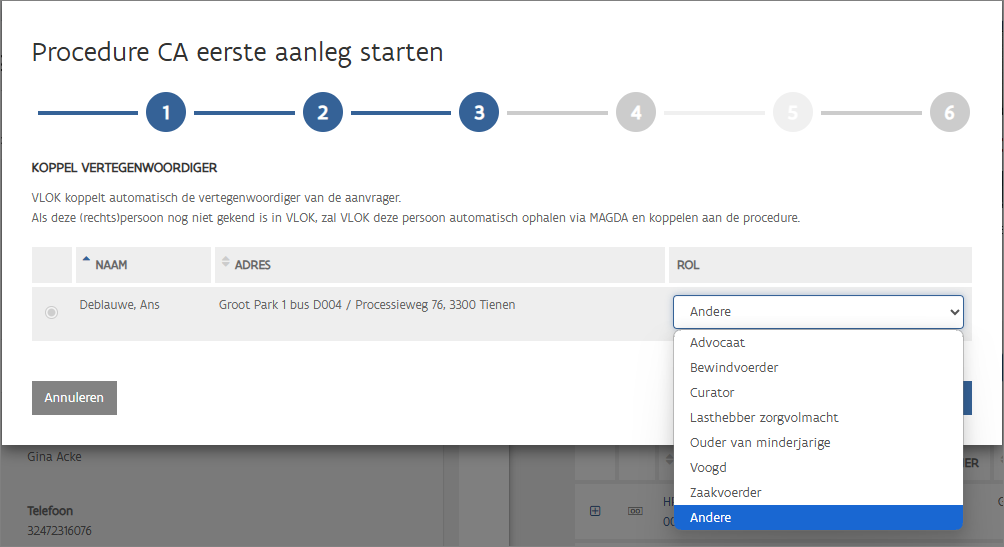Click step 6 circle in progress bar
Viewport: 1004px width, 547px height.
[949, 113]
